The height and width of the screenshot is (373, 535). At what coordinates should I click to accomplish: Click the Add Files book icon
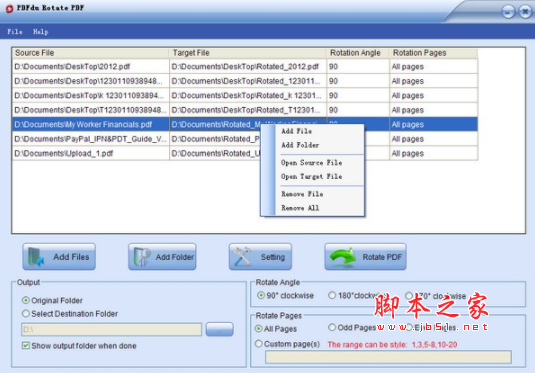tap(36, 257)
